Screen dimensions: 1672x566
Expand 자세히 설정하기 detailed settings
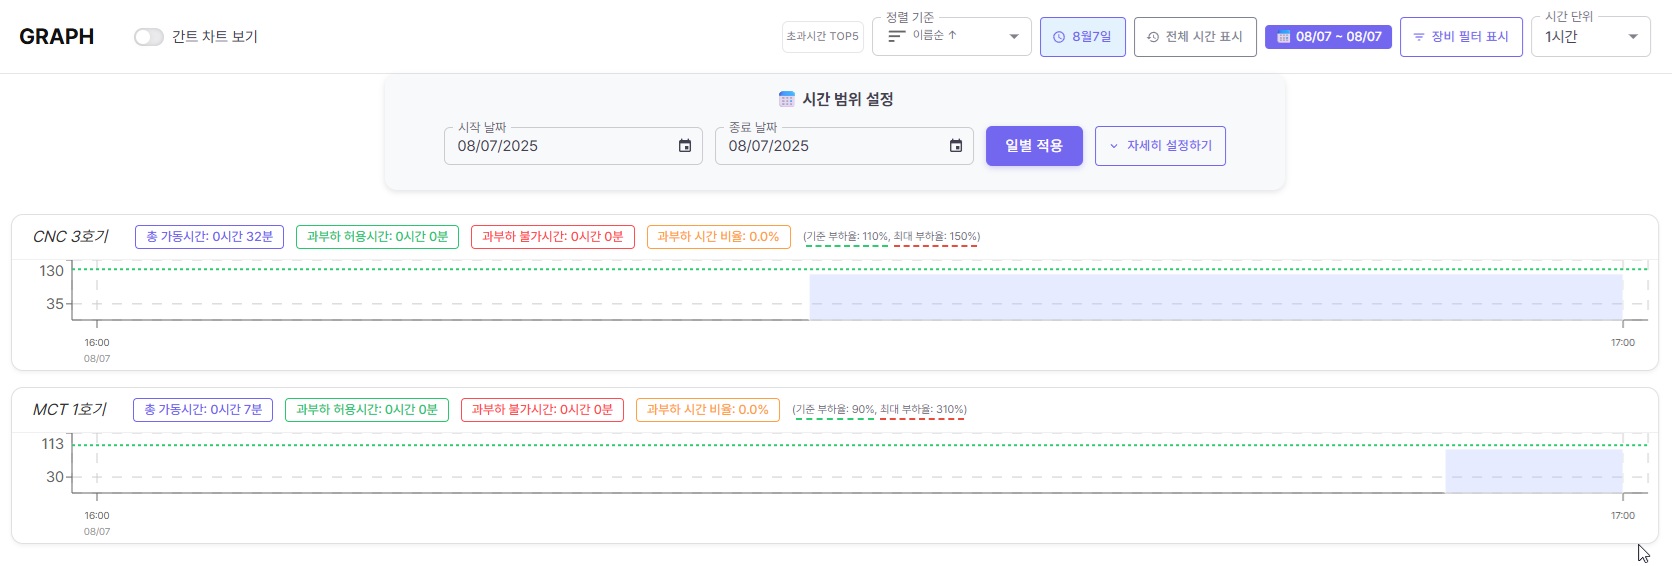[x=1160, y=146]
